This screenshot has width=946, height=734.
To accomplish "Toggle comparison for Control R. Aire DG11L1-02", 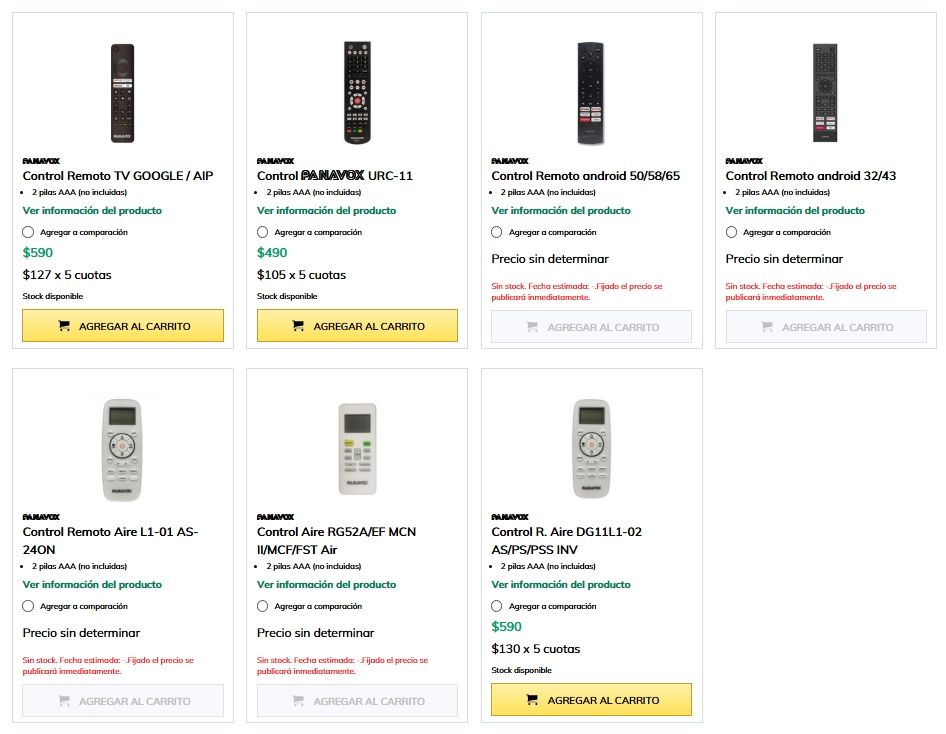I will [x=497, y=606].
